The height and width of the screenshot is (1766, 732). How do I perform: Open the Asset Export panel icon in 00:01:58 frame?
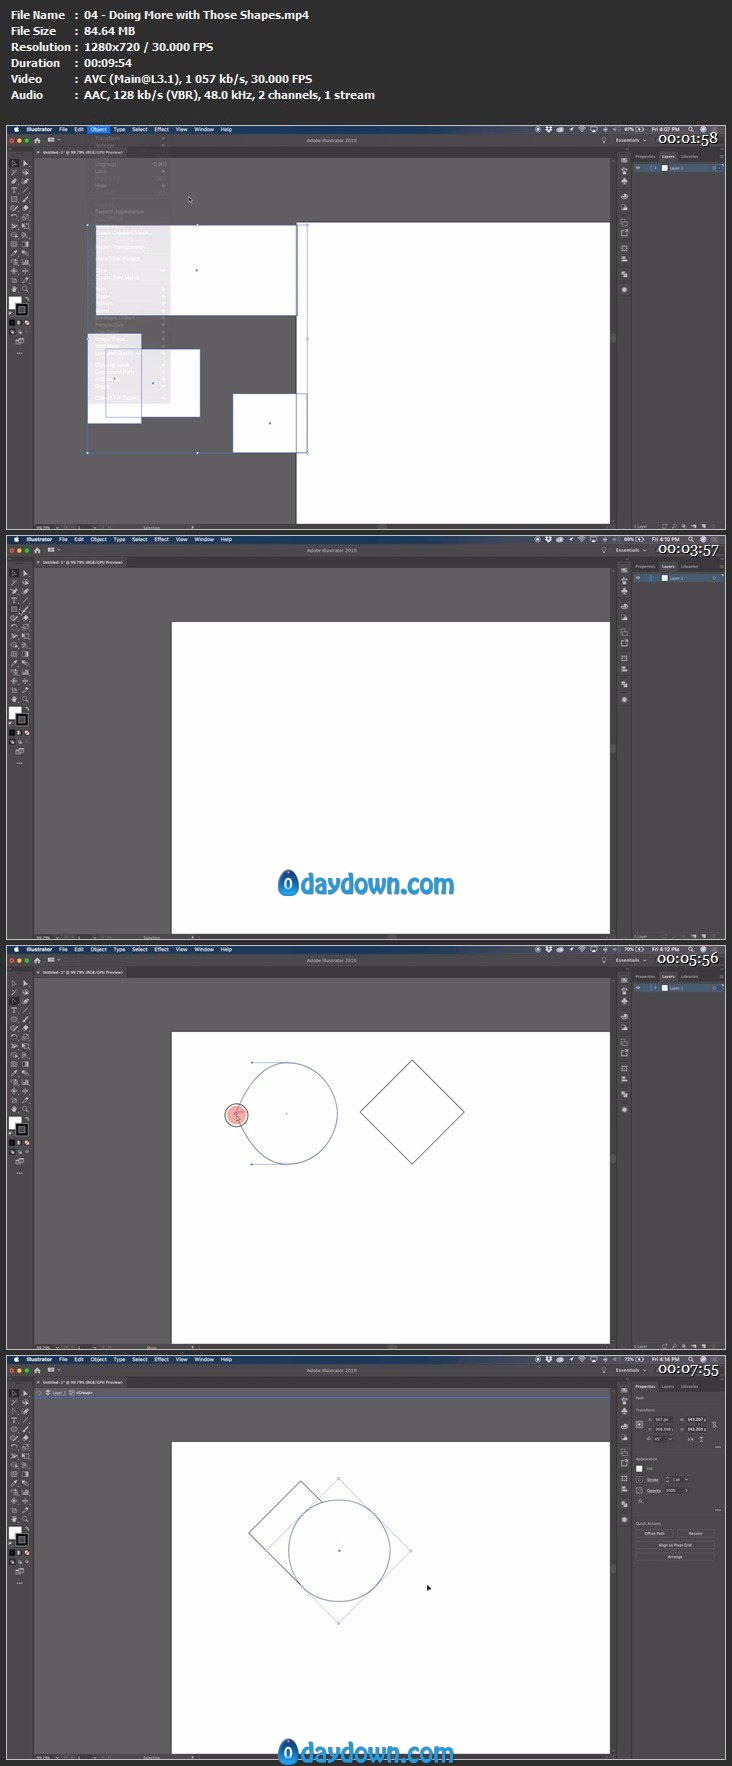[x=624, y=233]
